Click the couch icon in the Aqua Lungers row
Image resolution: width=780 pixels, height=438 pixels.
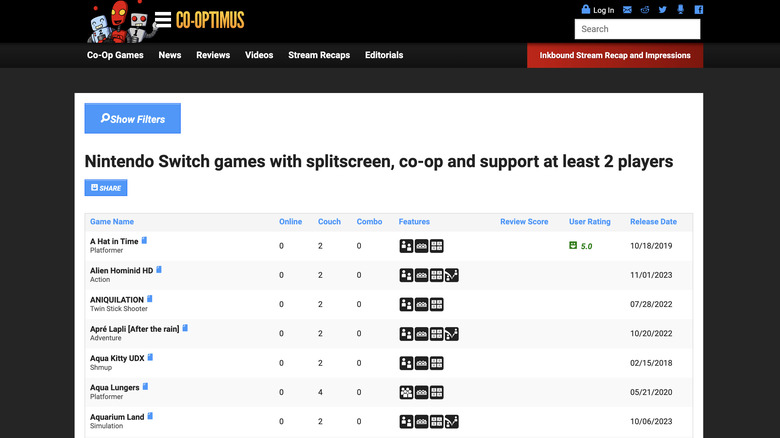pyautogui.click(x=421, y=392)
